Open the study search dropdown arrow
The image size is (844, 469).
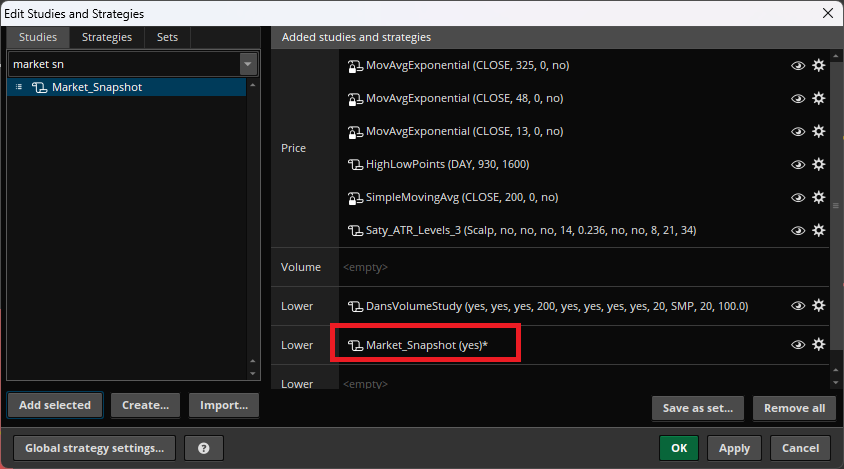(x=248, y=64)
